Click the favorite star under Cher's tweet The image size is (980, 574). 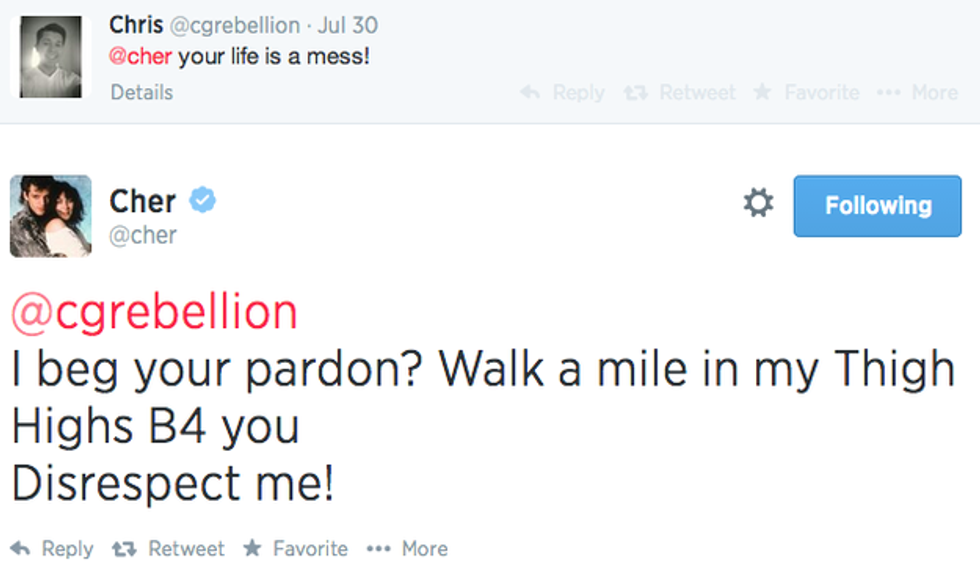pos(253,549)
